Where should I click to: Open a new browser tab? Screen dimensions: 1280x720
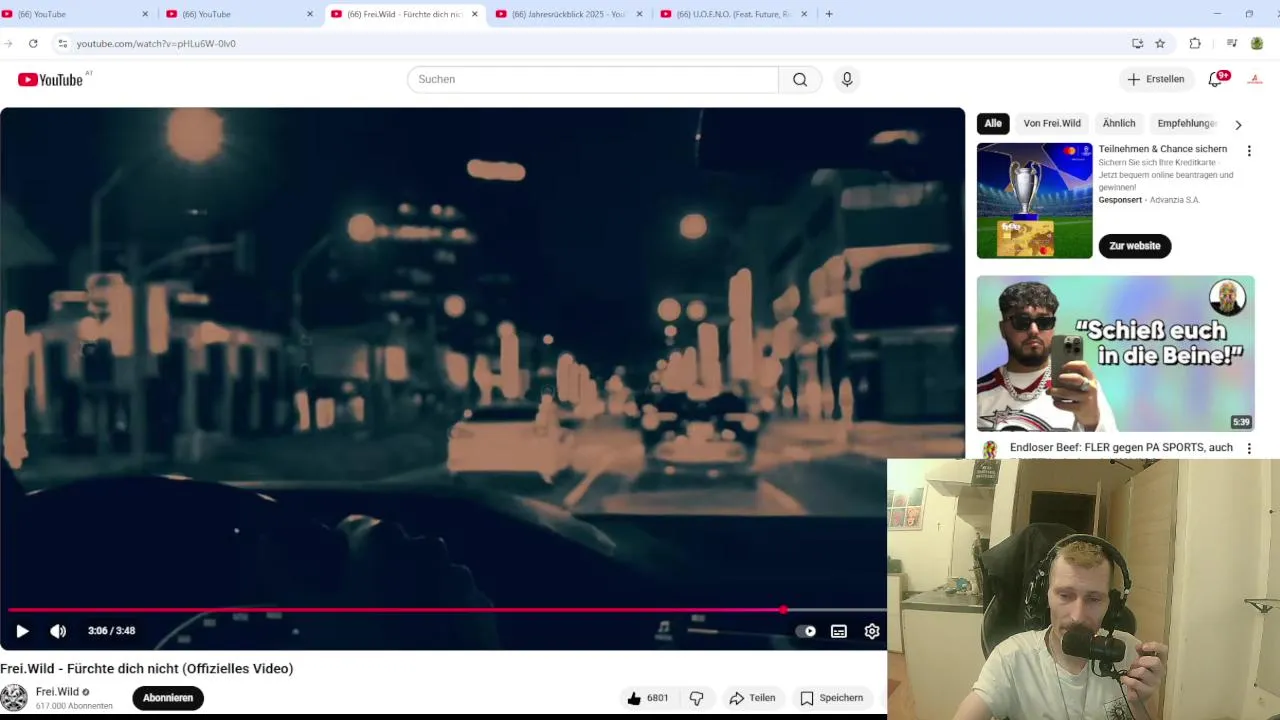[x=829, y=14]
